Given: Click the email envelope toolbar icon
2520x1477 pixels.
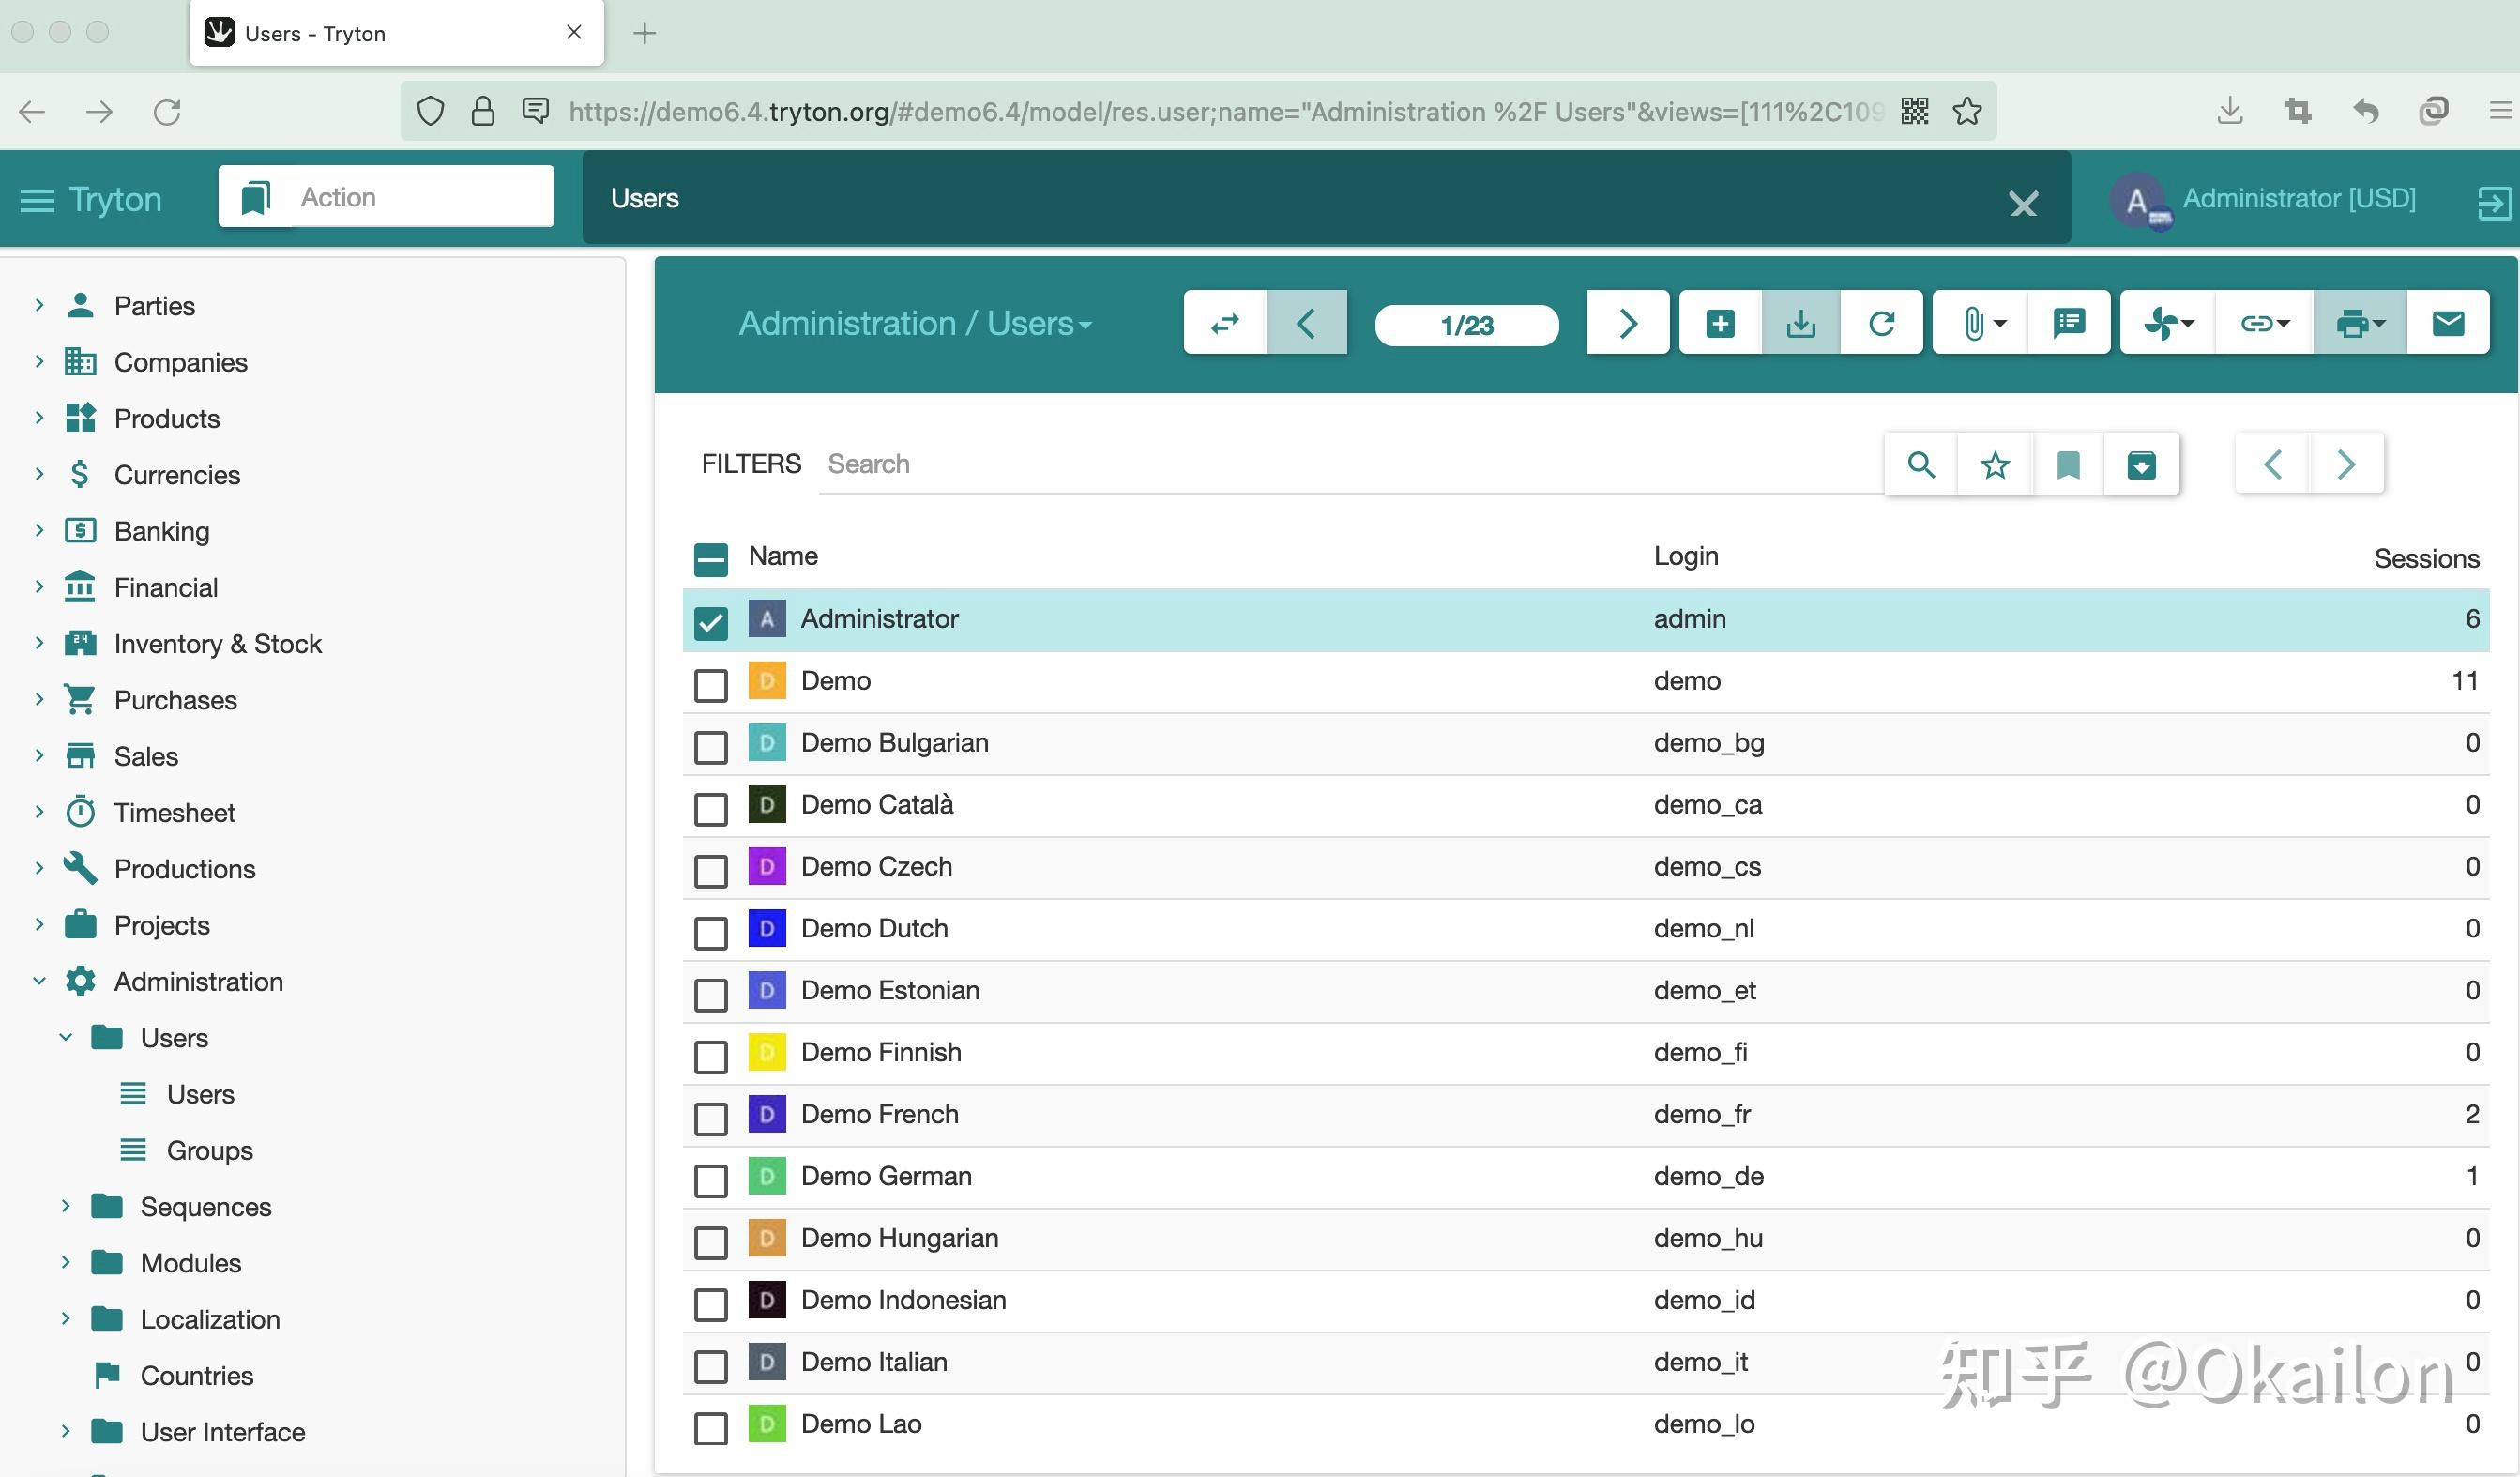Looking at the screenshot, I should click(2447, 323).
